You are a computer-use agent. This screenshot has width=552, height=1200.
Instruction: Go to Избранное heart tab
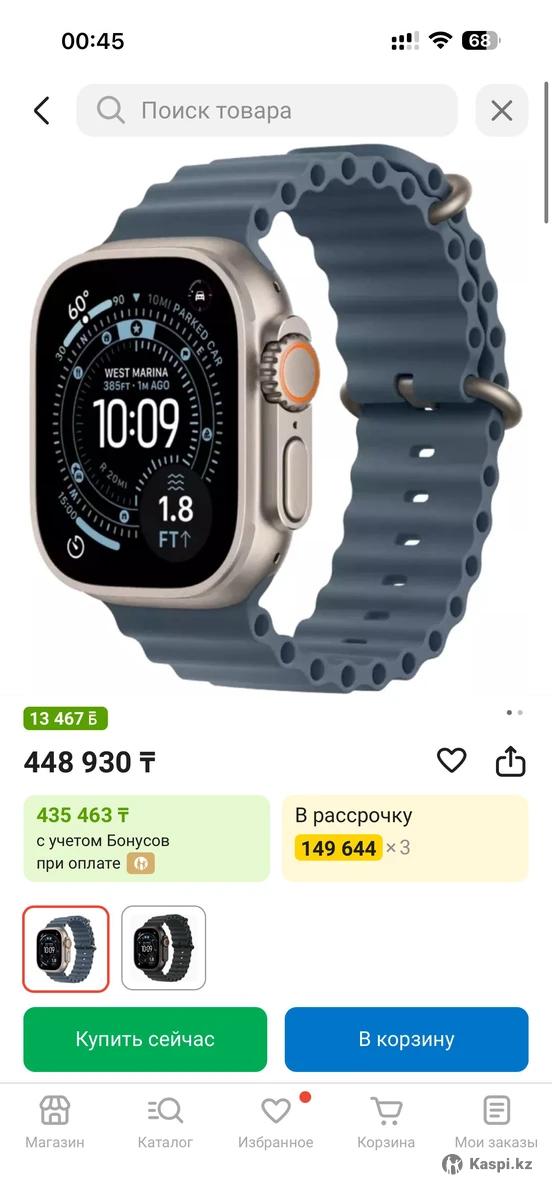click(x=276, y=1122)
